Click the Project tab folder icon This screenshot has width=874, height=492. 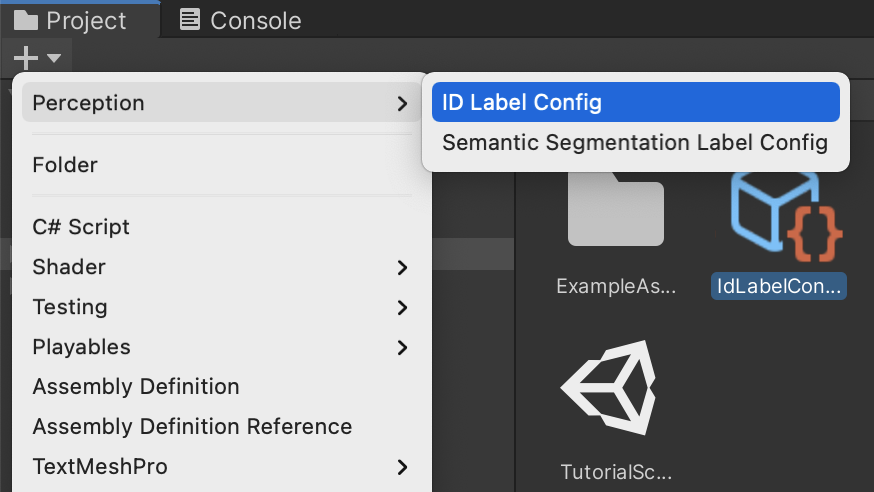coord(26,20)
